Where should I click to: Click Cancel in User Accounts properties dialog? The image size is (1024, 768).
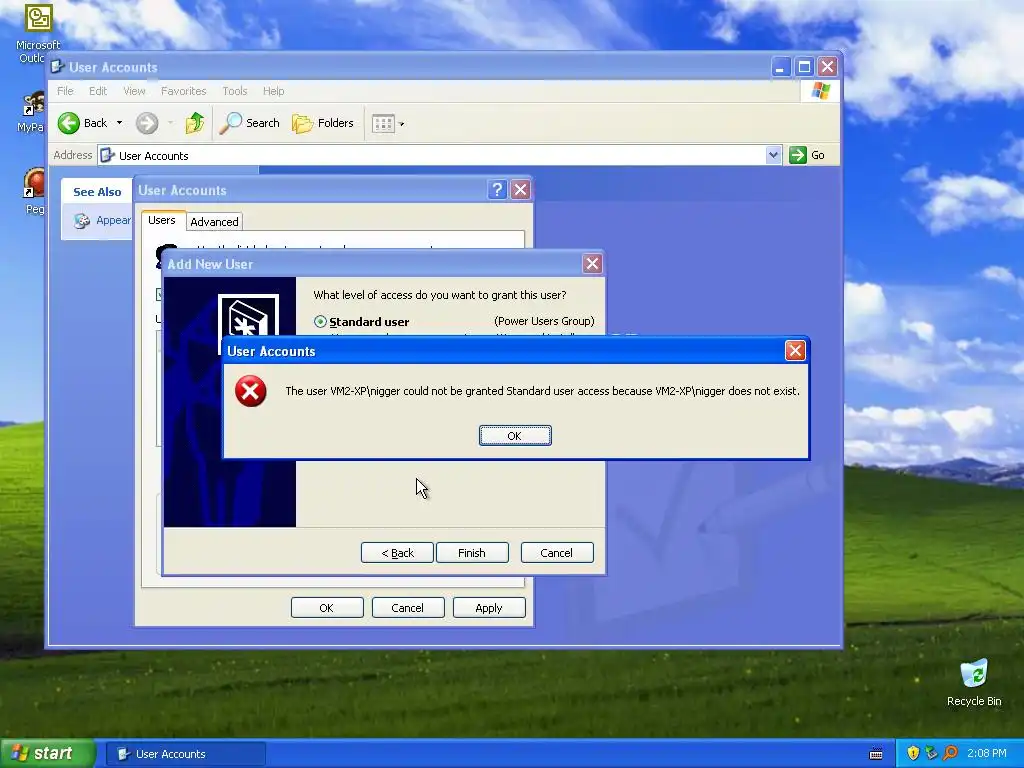click(408, 607)
